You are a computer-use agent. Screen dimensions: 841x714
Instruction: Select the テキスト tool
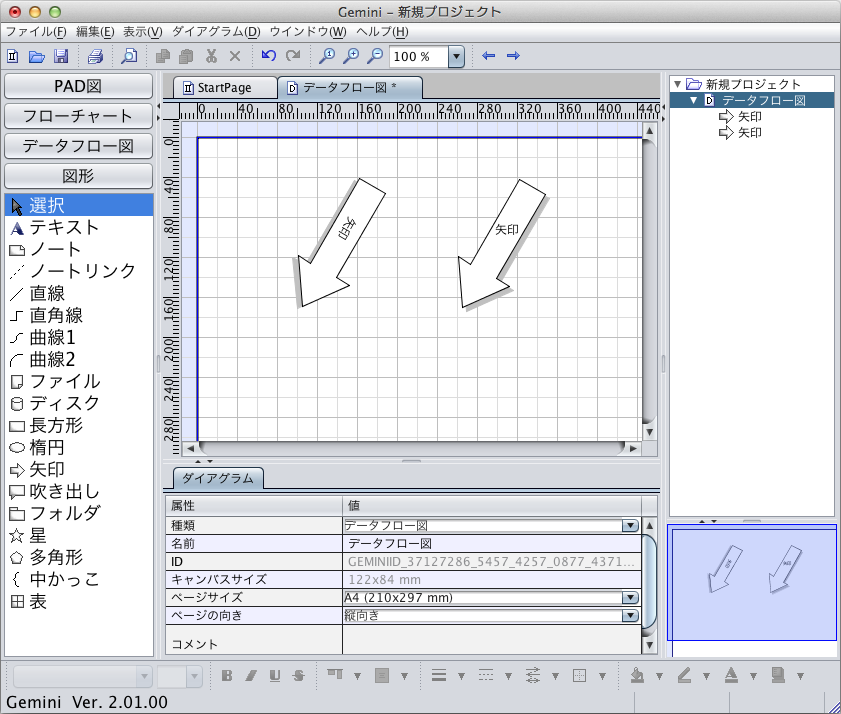79,227
